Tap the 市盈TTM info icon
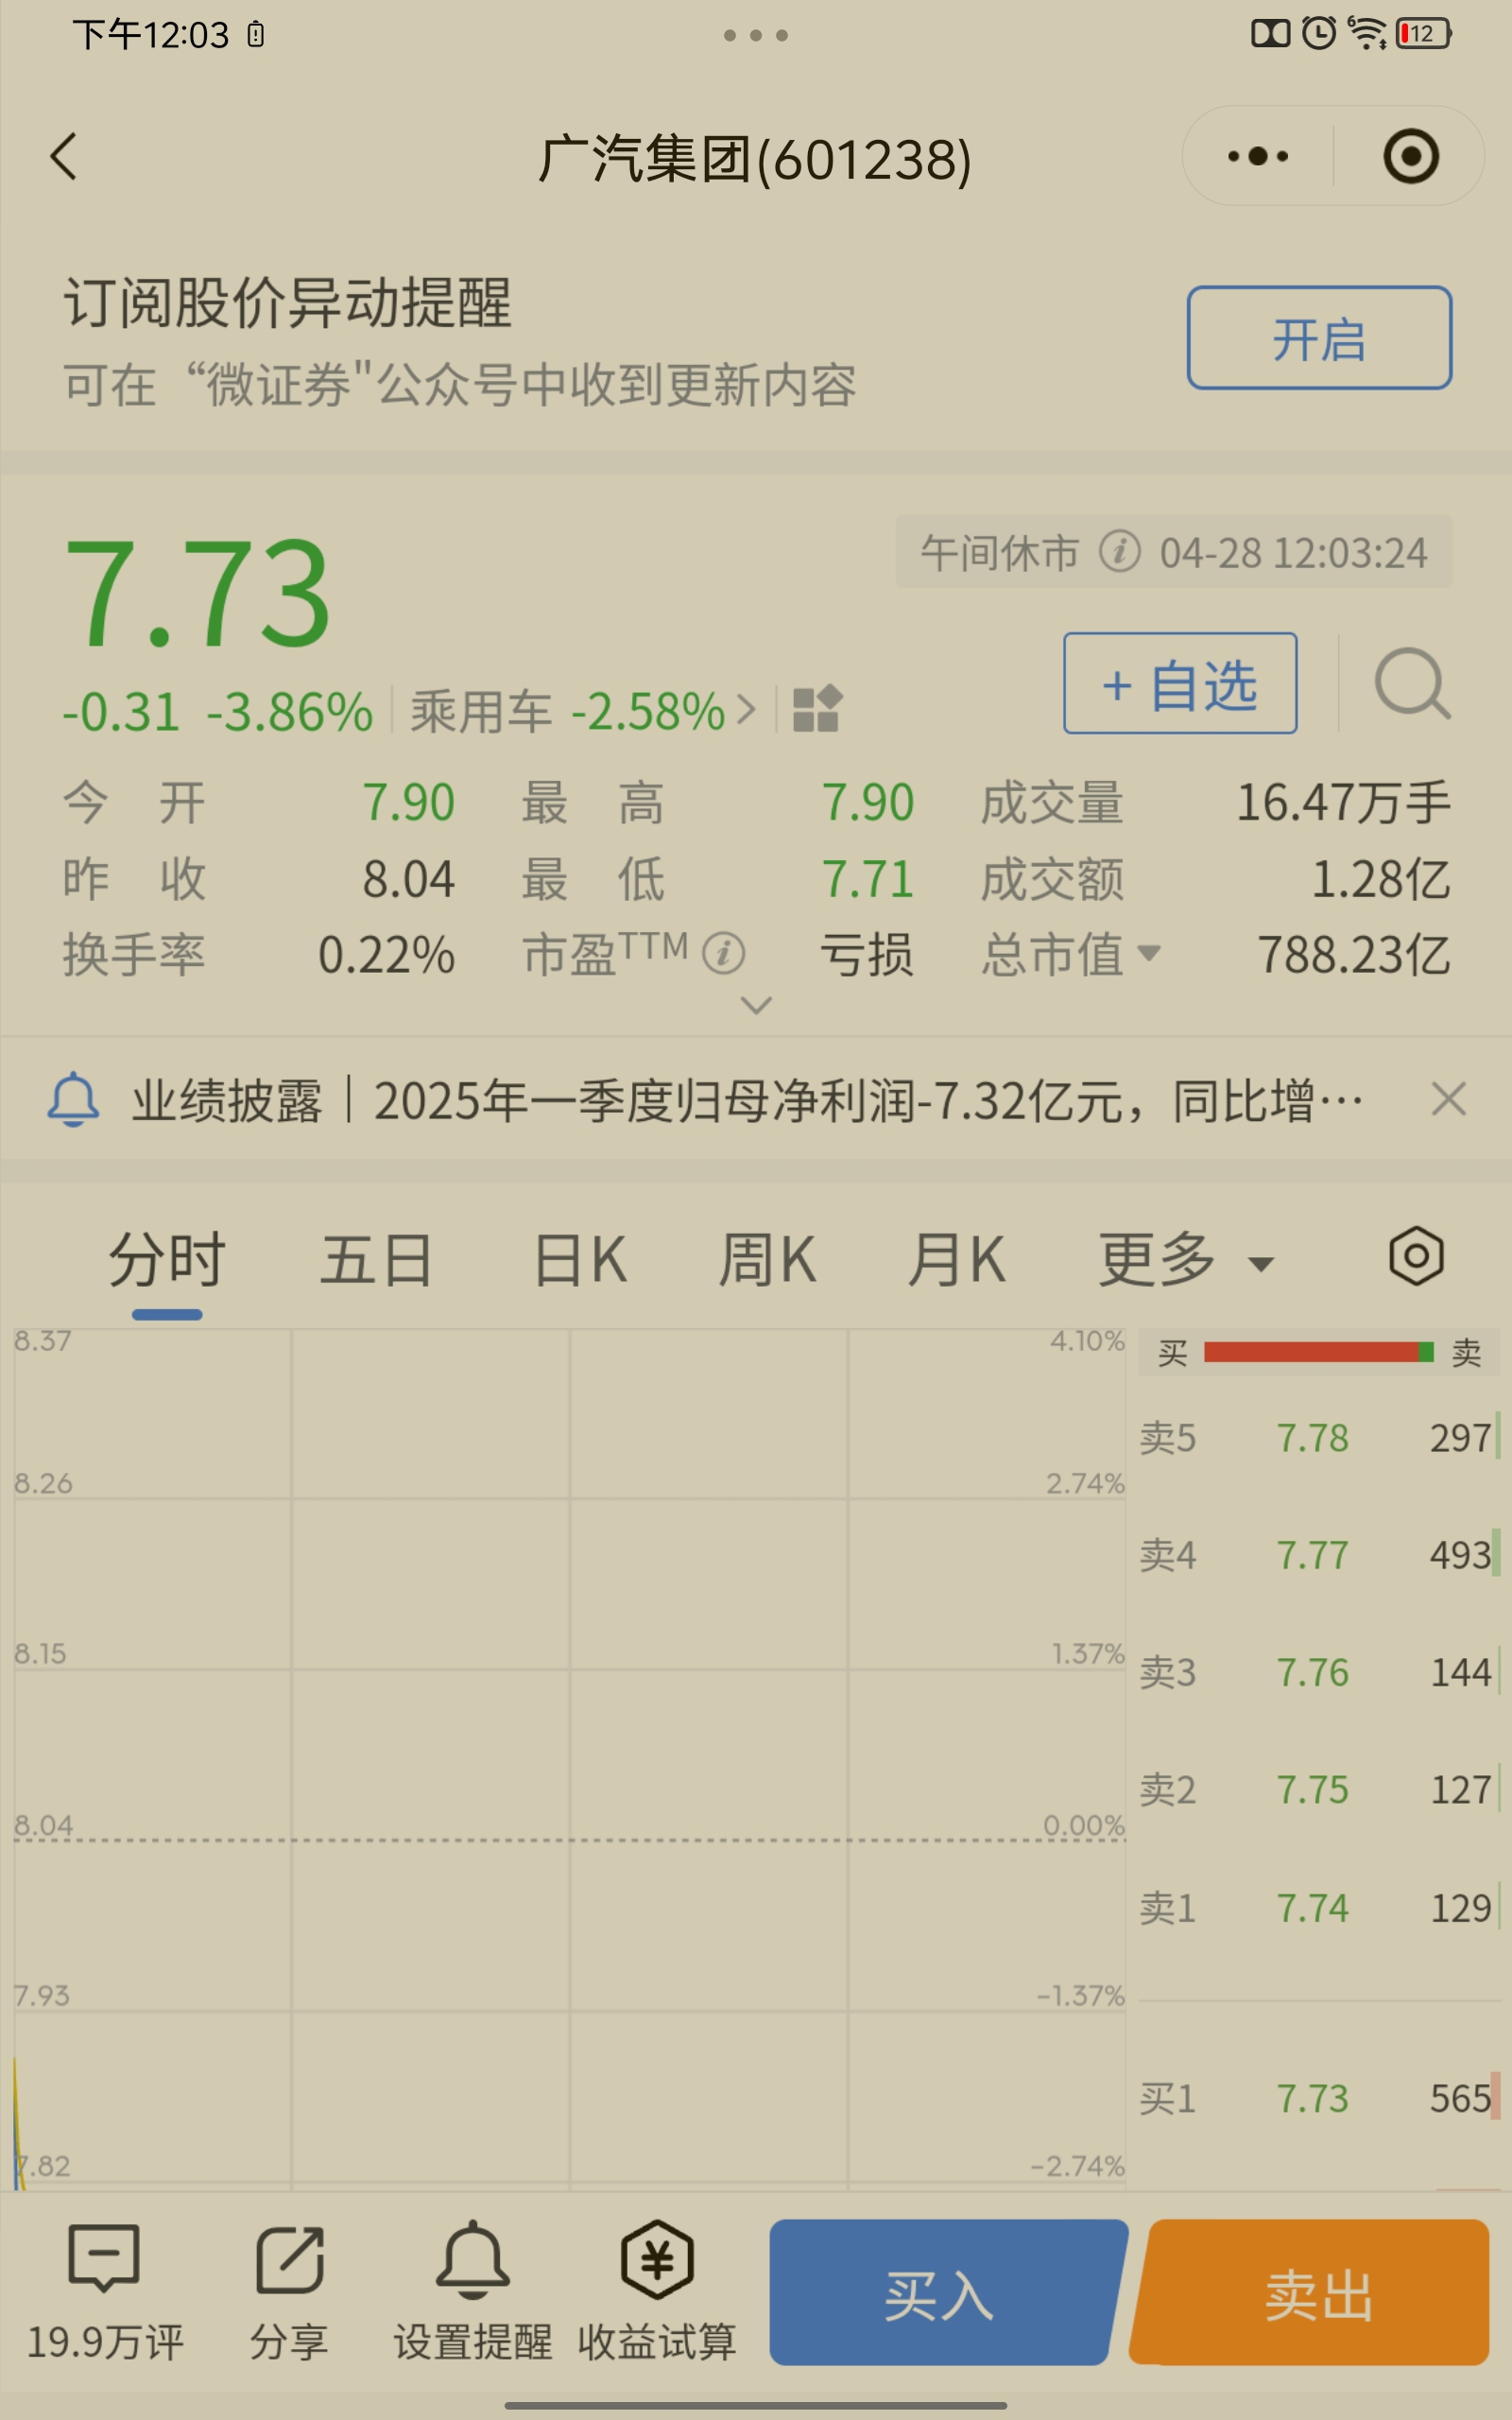The width and height of the screenshot is (1512, 2420). coord(723,953)
